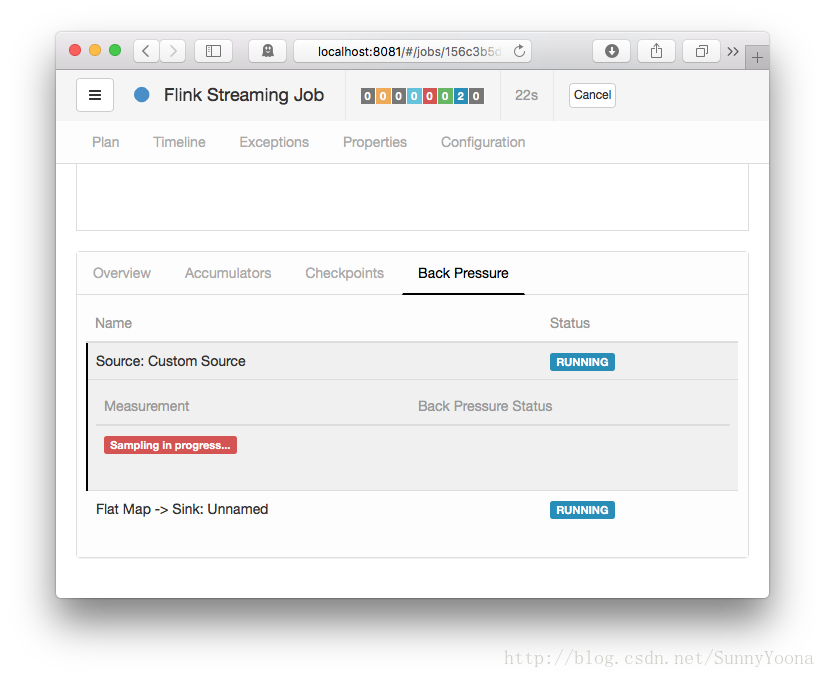Reload the page with refresh icon
The image size is (825, 678).
coord(519,51)
